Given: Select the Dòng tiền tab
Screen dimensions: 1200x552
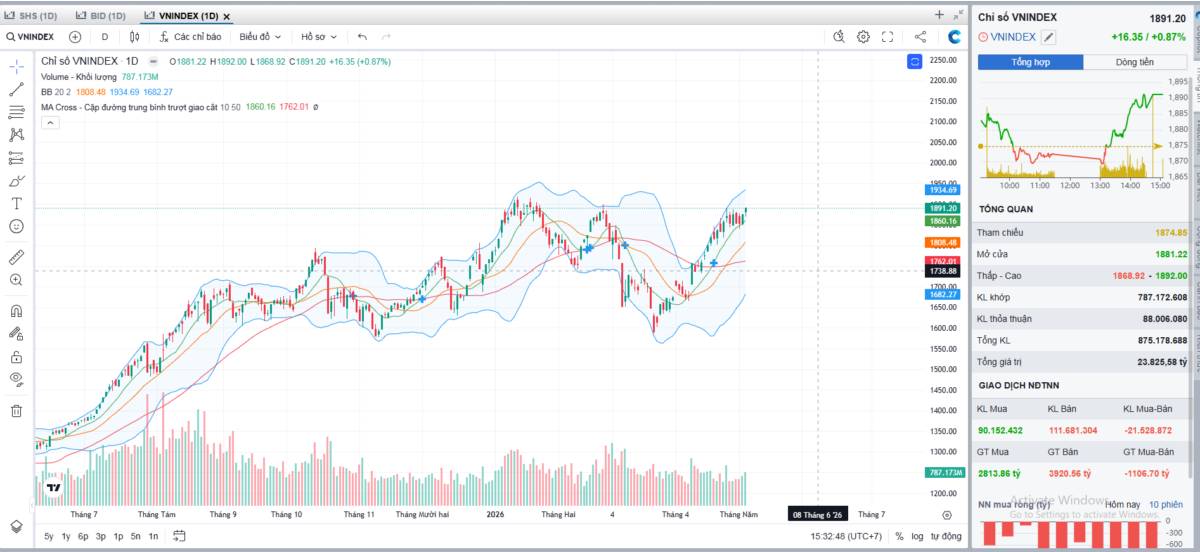Looking at the screenshot, I should click(x=1135, y=62).
